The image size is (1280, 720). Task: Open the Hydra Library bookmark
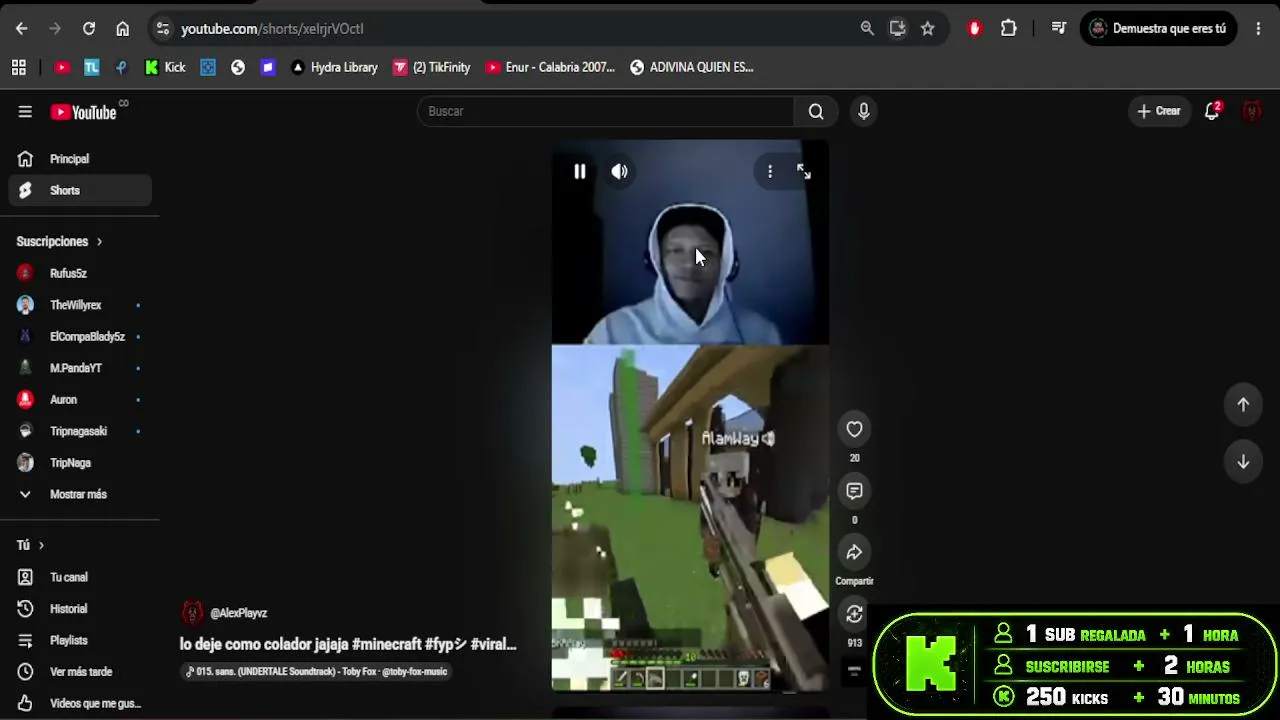pos(334,68)
